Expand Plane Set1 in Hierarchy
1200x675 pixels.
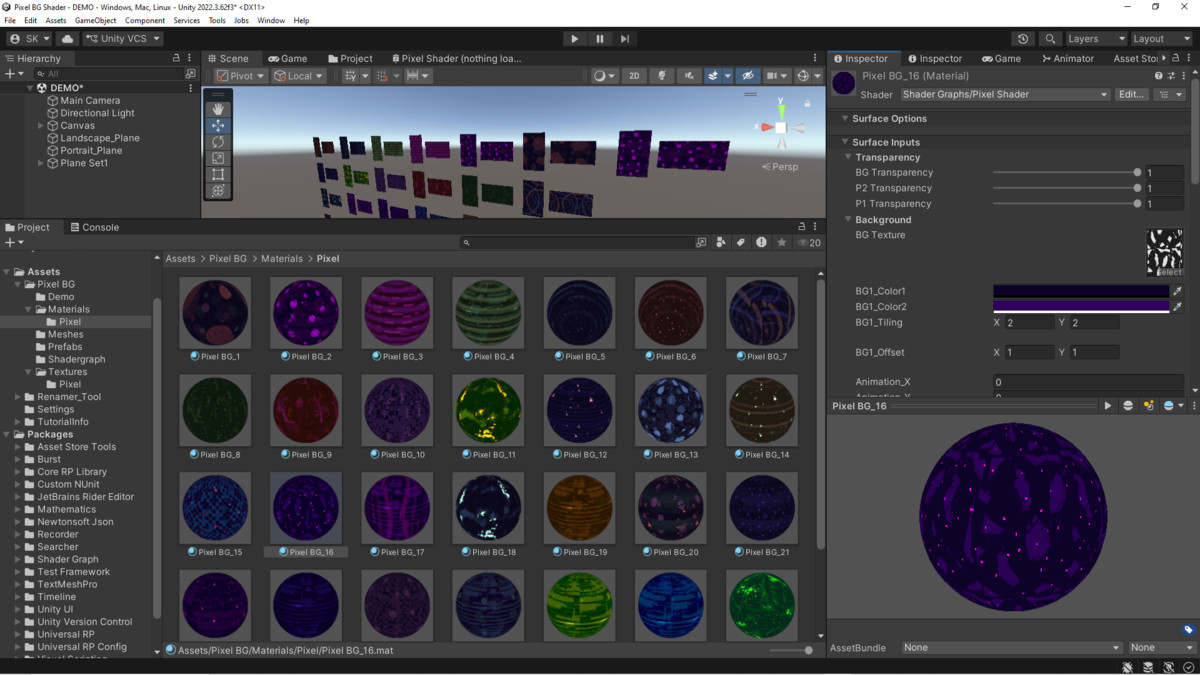tap(40, 163)
